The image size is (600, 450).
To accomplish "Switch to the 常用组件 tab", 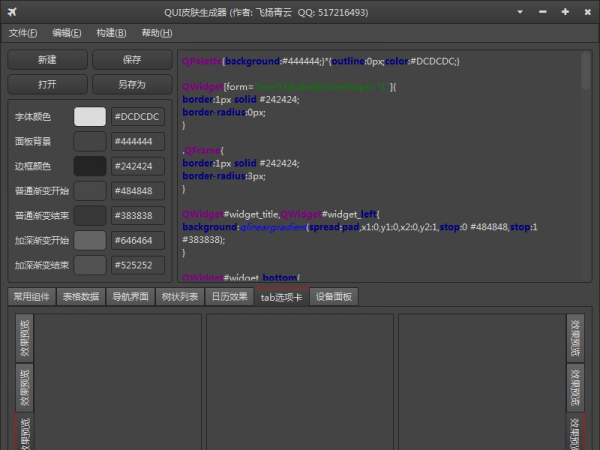I will [30, 297].
